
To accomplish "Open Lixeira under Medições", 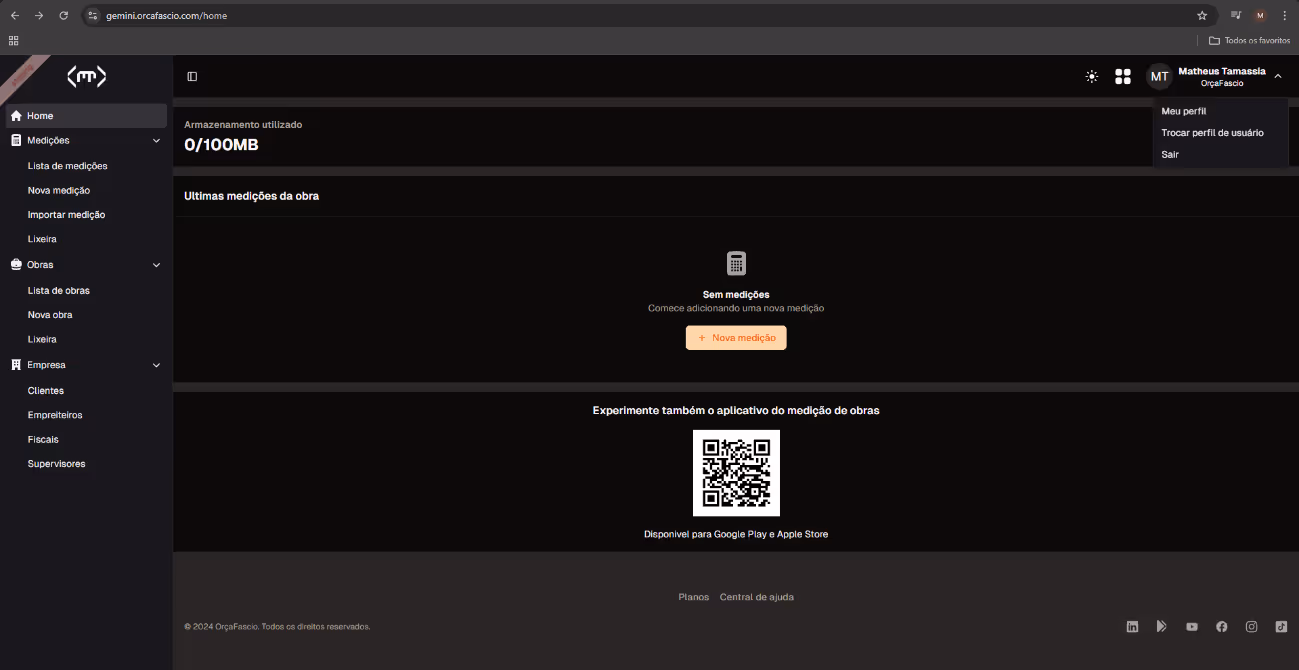I will click(42, 240).
